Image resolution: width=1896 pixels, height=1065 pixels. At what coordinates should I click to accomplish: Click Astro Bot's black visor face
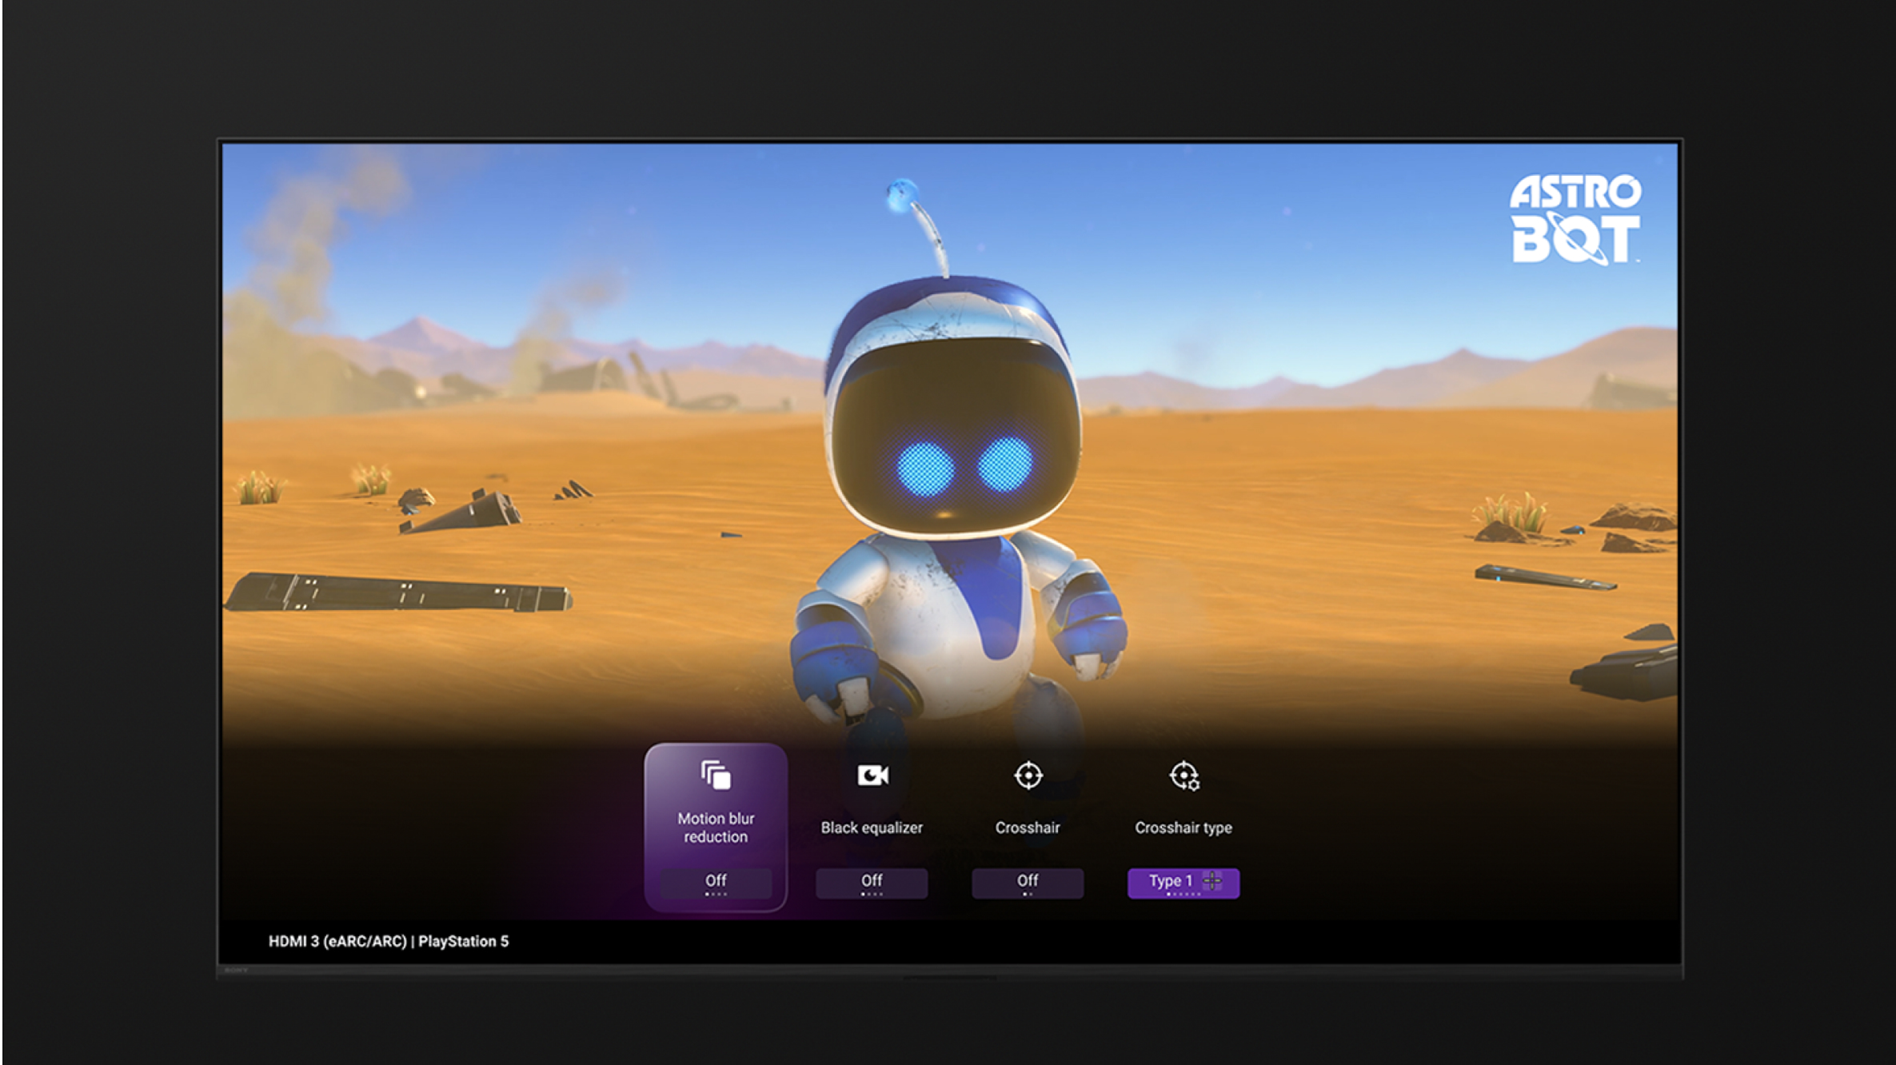(x=955, y=440)
